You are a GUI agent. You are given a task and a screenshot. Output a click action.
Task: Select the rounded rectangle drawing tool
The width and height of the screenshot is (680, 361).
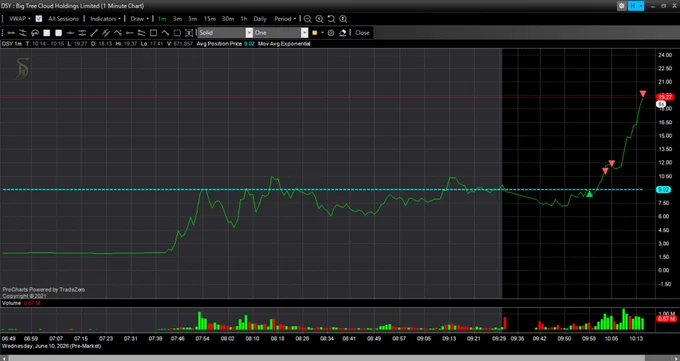point(177,33)
